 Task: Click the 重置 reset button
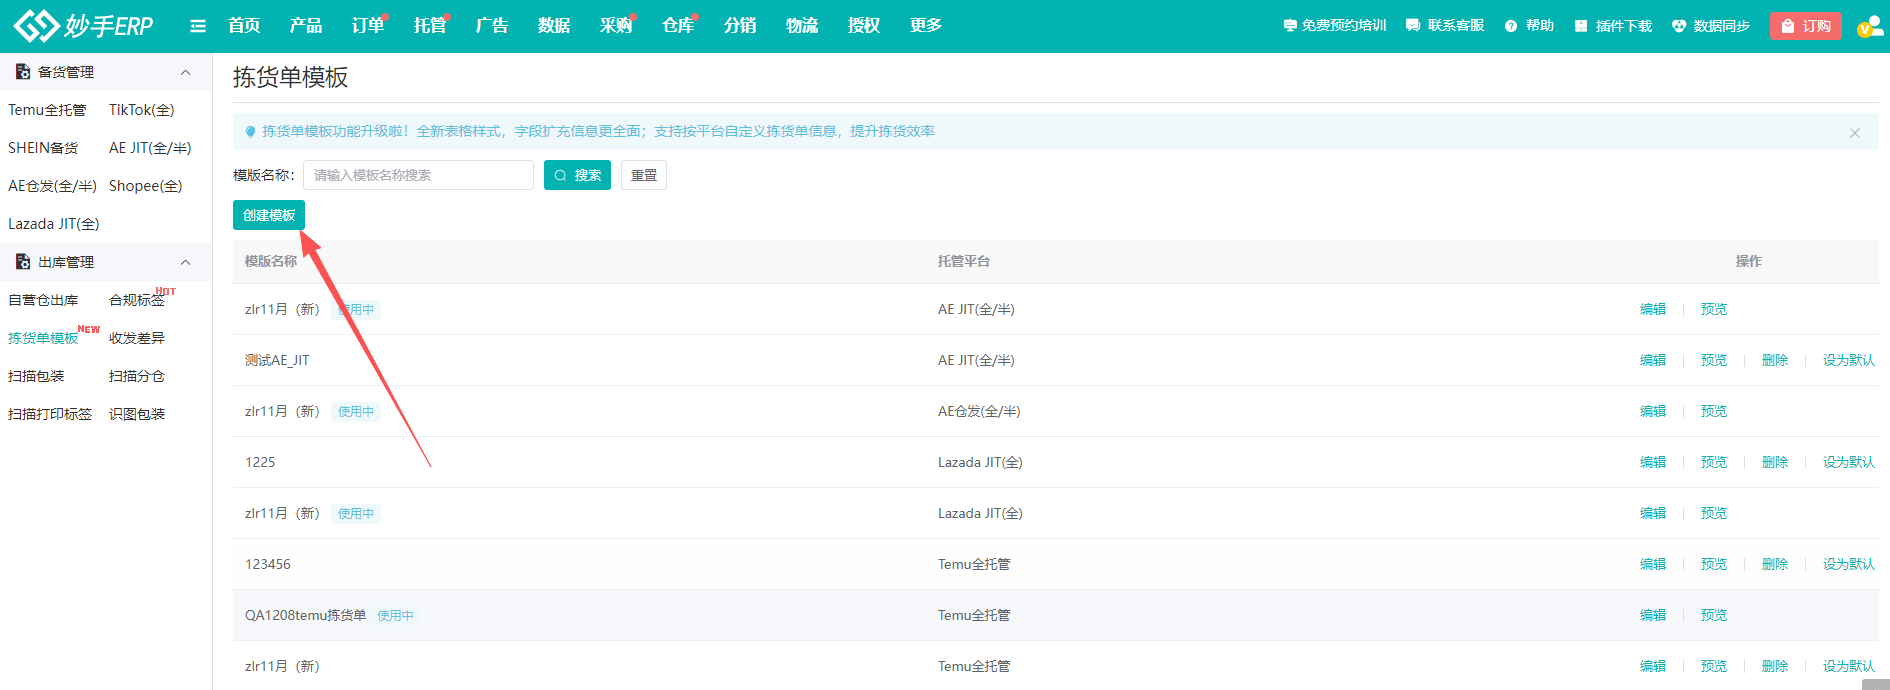pos(644,175)
